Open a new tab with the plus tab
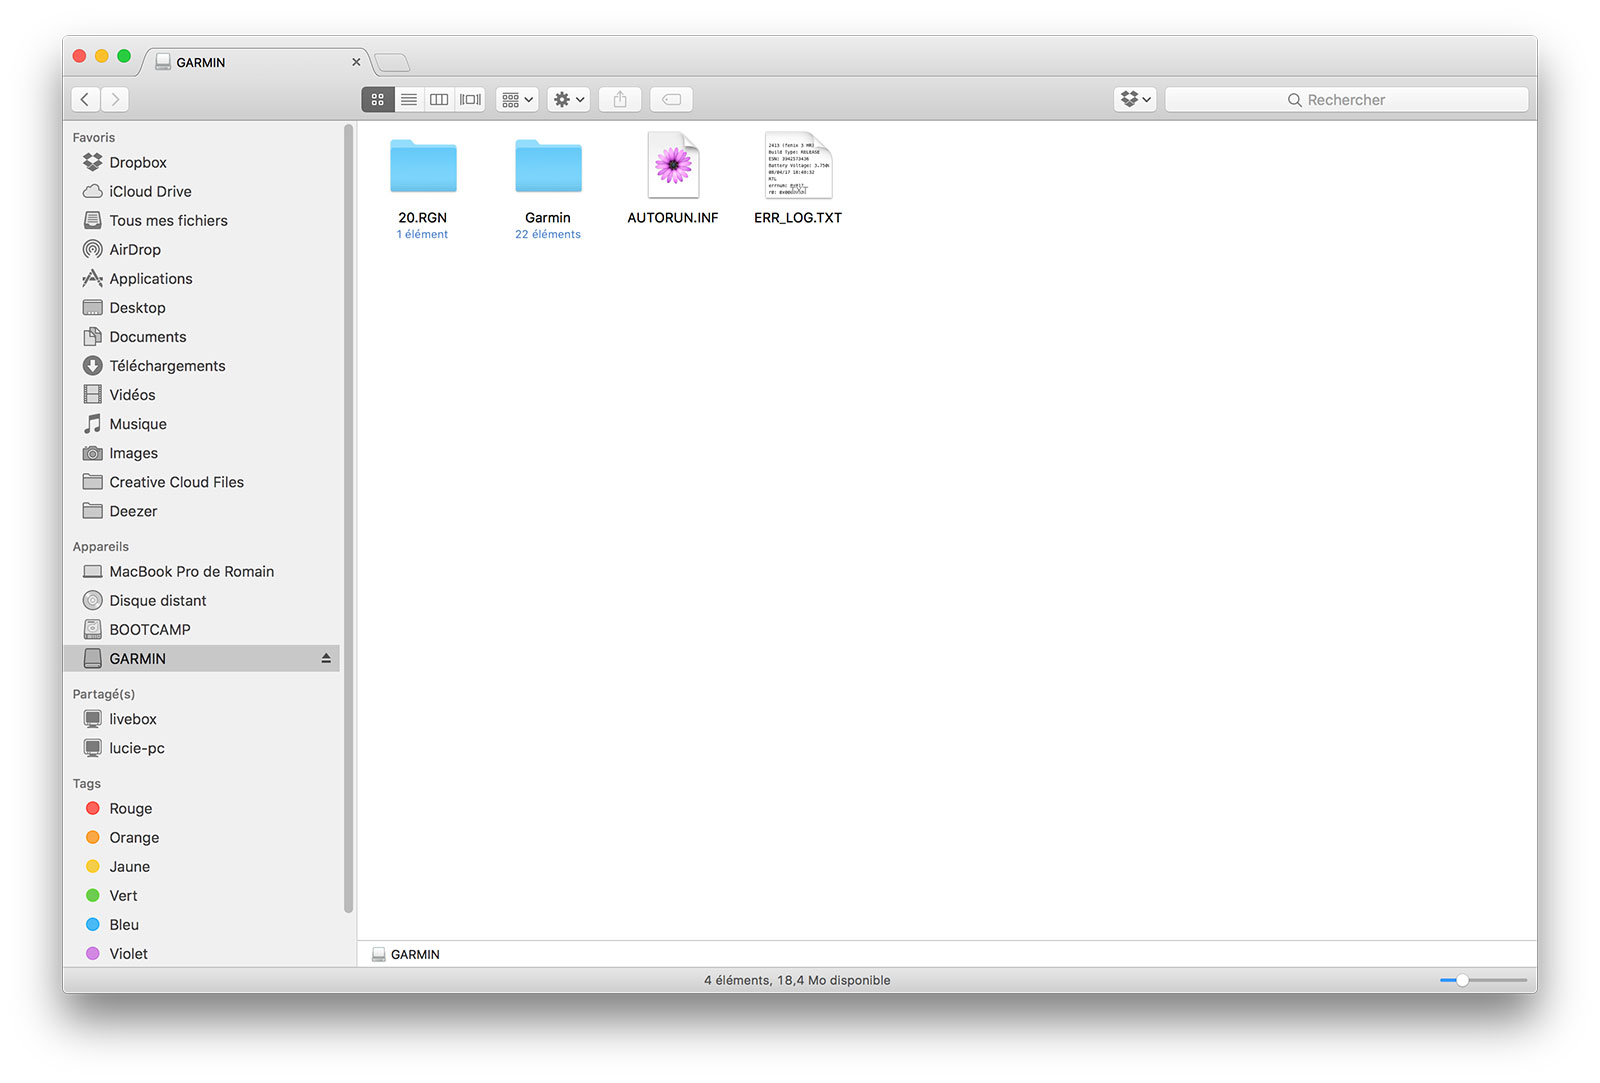Viewport: 1600px width, 1083px height. pyautogui.click(x=392, y=63)
